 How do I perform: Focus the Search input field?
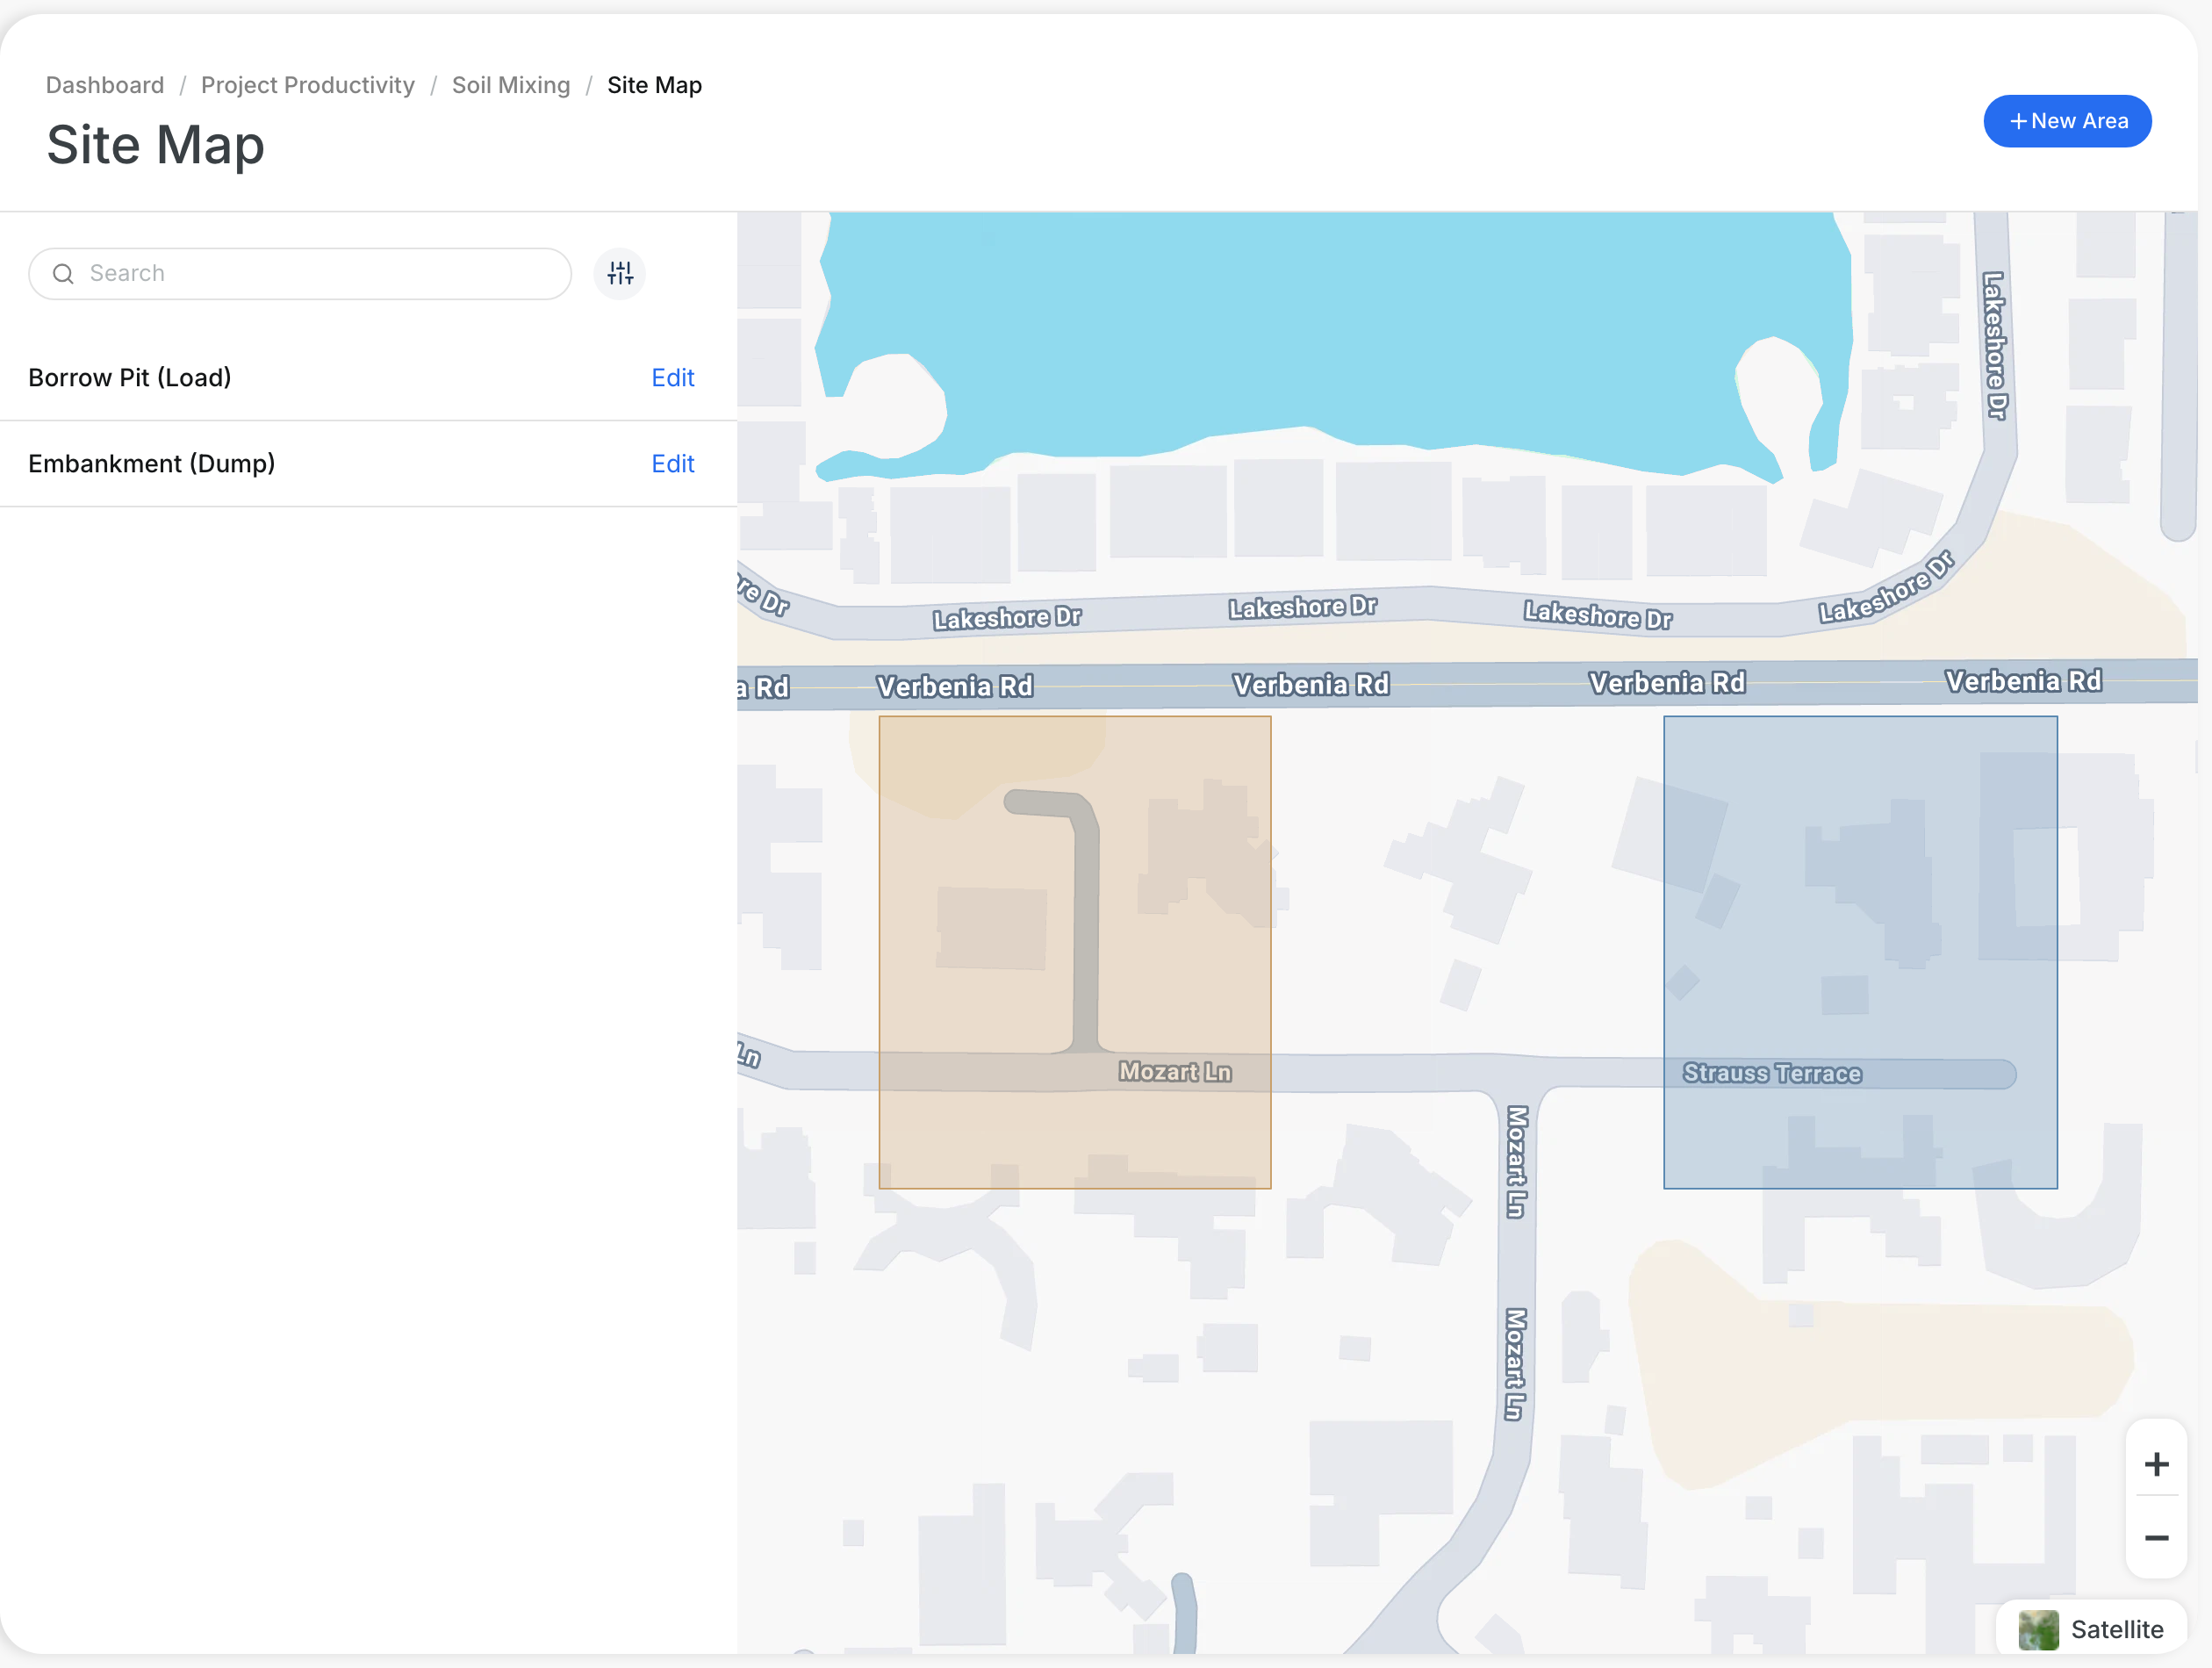click(x=300, y=274)
